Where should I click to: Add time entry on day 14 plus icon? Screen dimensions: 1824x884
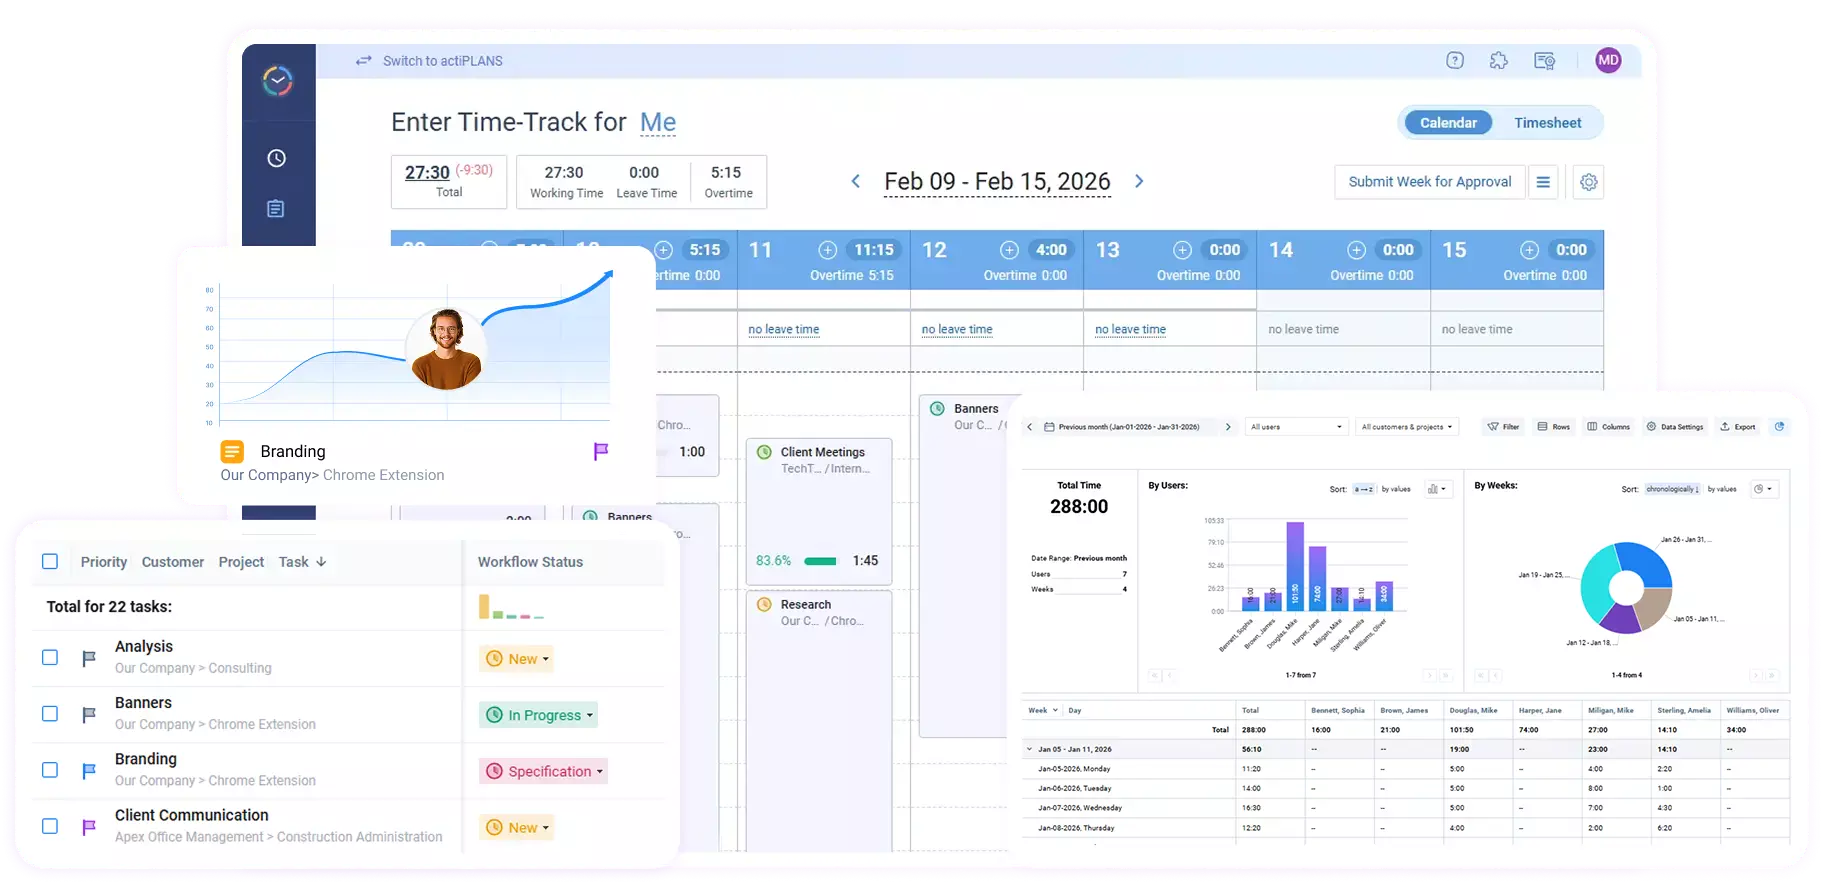pos(1356,250)
